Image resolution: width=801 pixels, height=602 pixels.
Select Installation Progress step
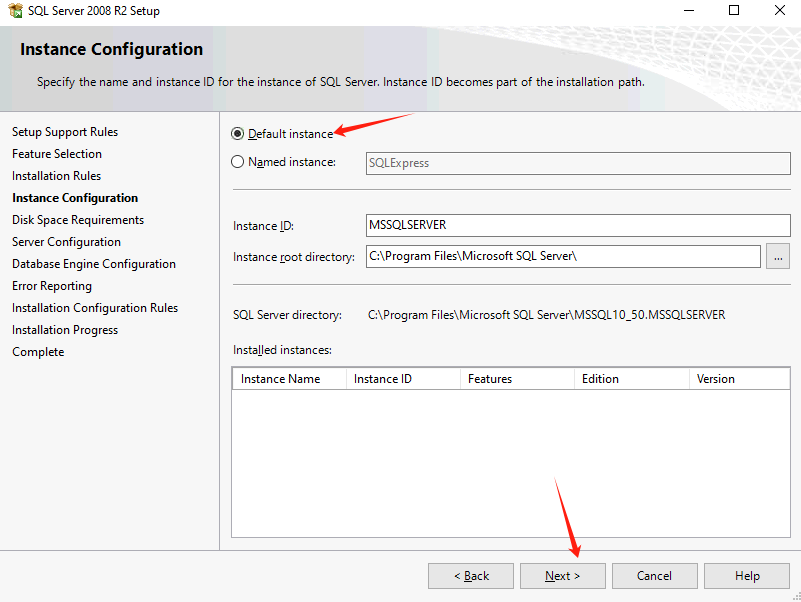(x=65, y=330)
